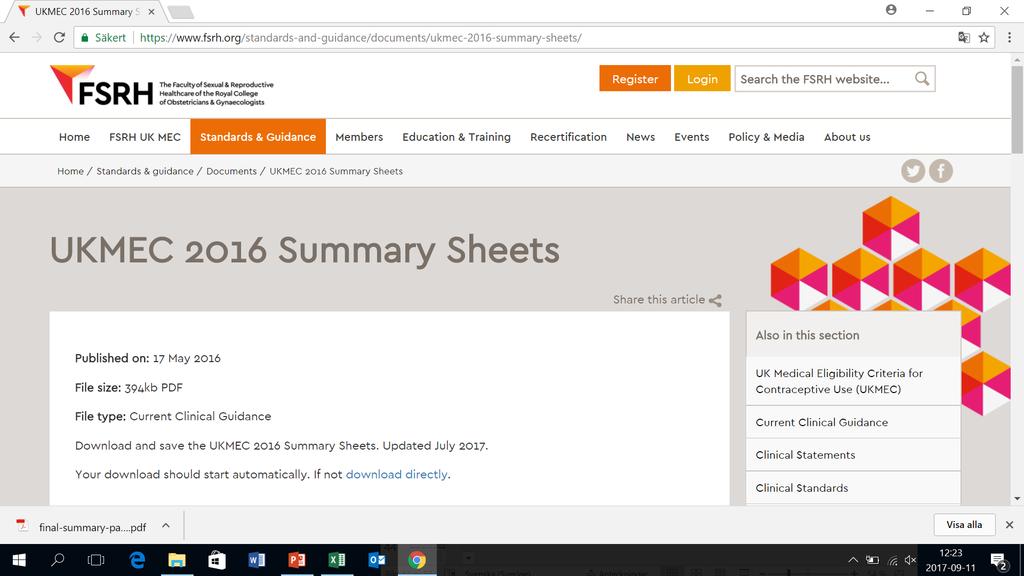The height and width of the screenshot is (576, 1024).
Task: Click the download directly link
Action: click(396, 474)
